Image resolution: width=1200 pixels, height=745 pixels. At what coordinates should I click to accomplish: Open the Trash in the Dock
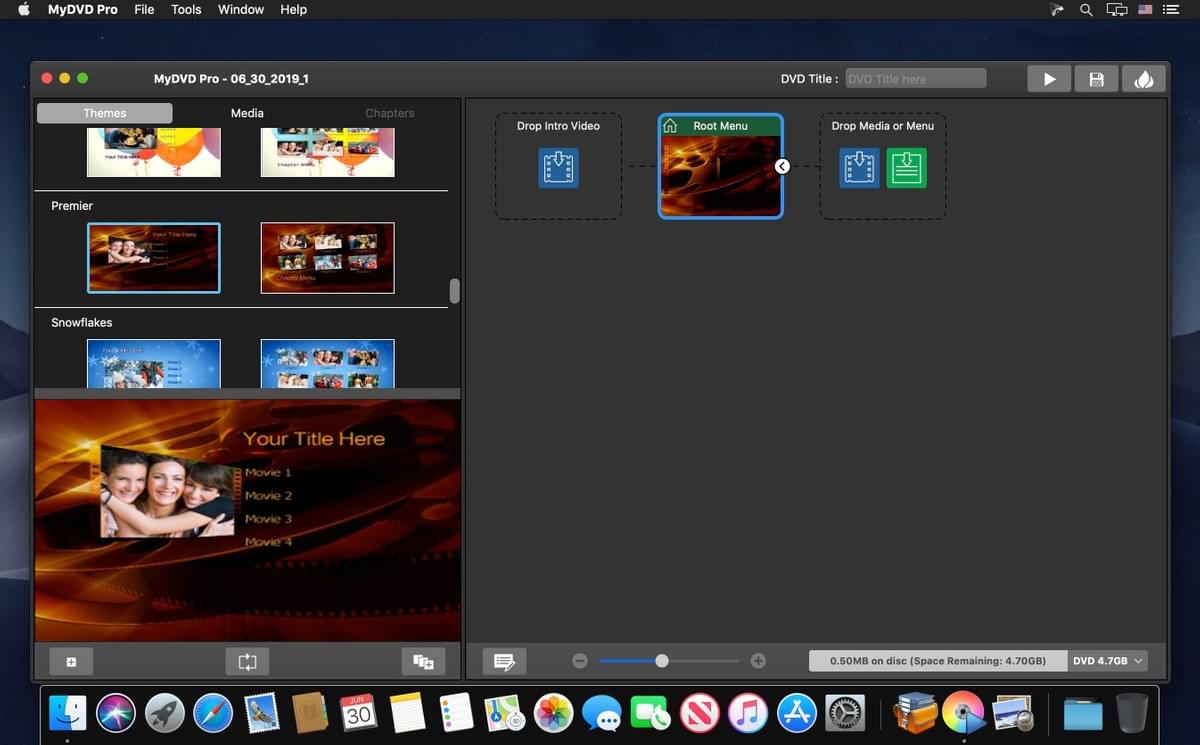click(1132, 713)
